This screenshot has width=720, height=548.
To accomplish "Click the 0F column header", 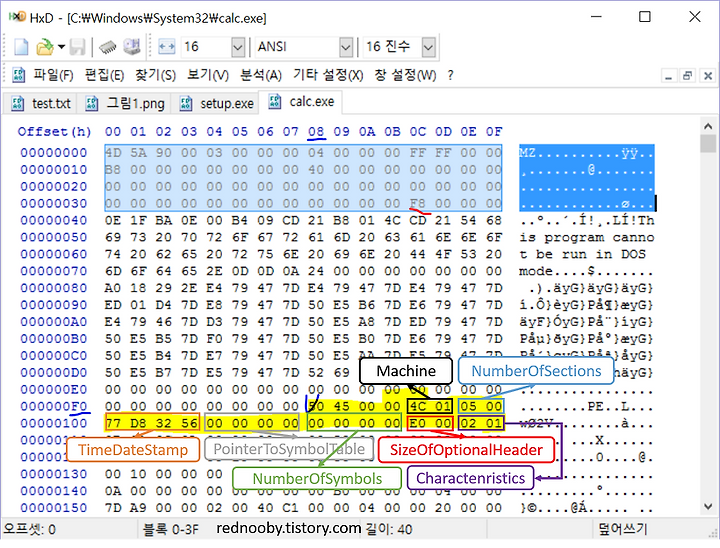I will 494,132.
